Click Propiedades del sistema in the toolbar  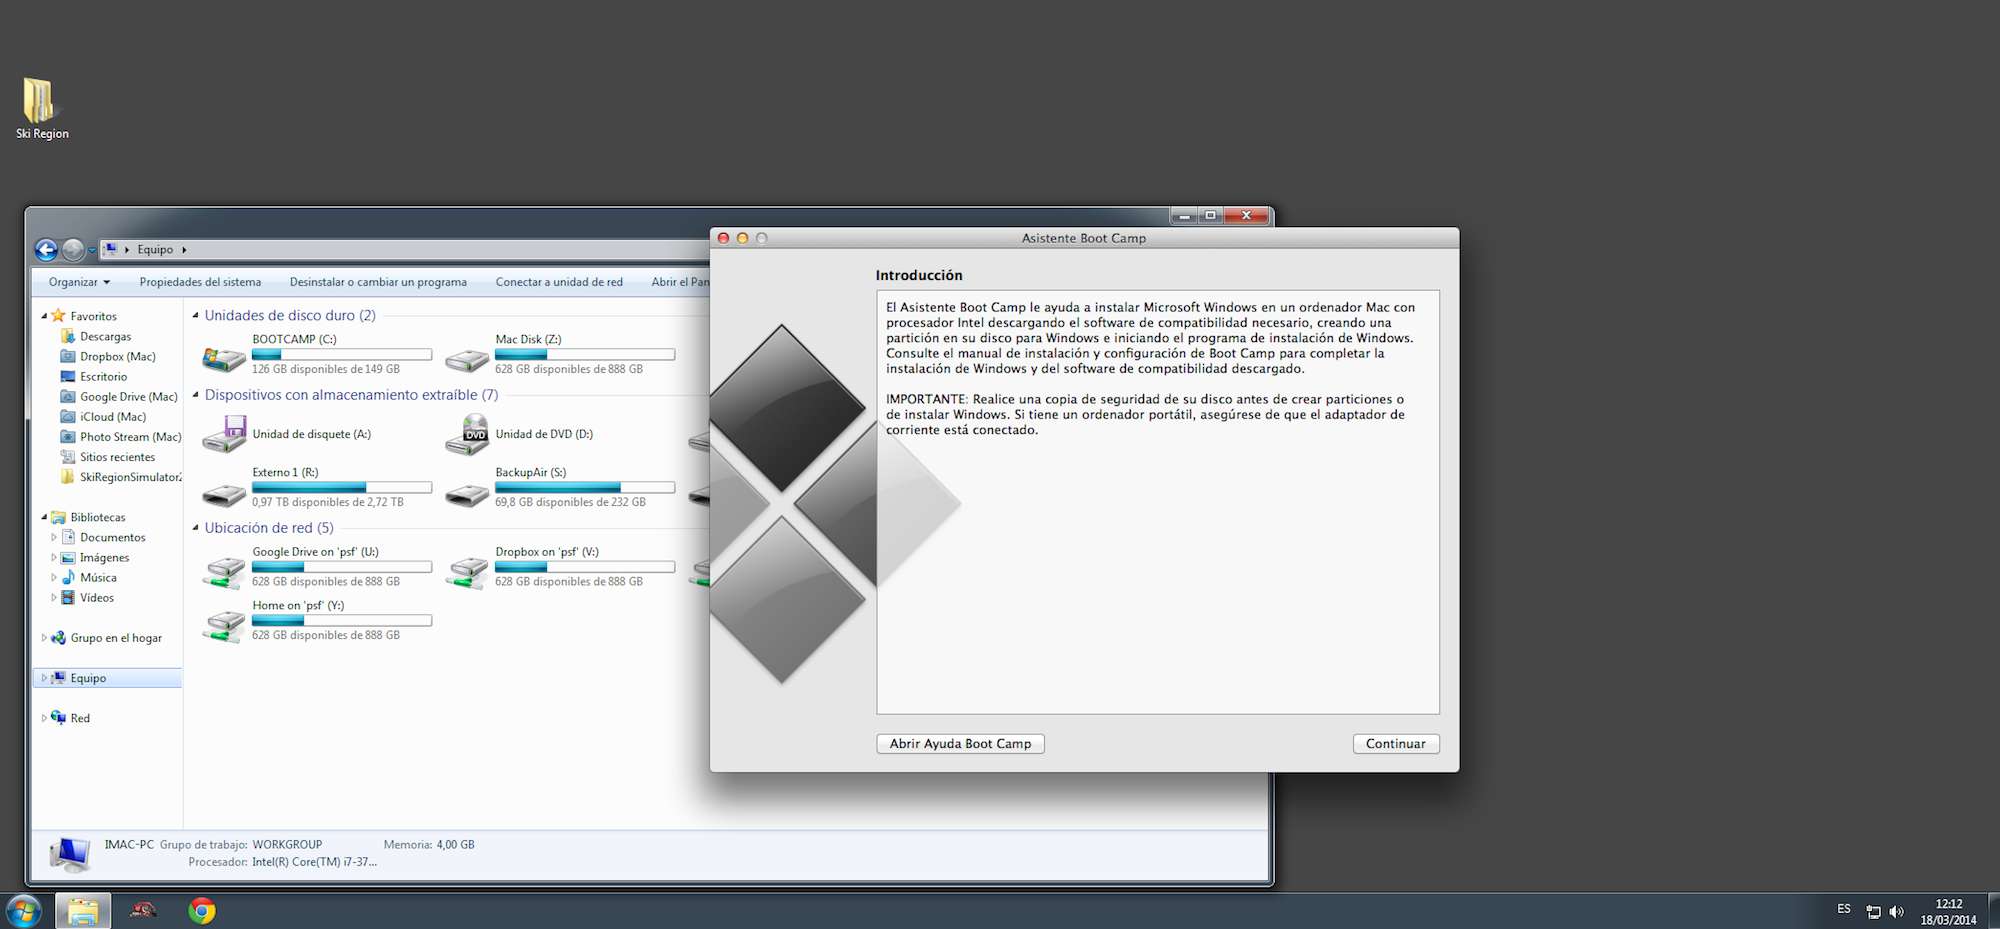coord(200,282)
